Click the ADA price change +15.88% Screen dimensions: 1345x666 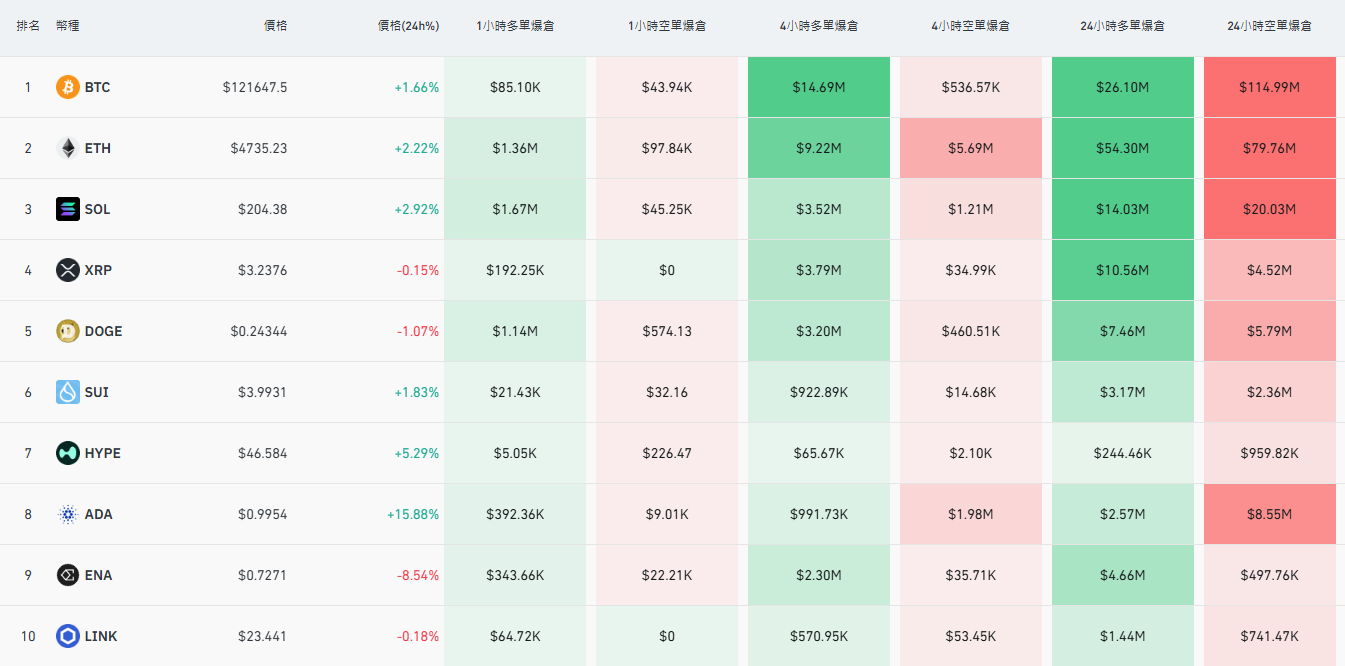[413, 514]
